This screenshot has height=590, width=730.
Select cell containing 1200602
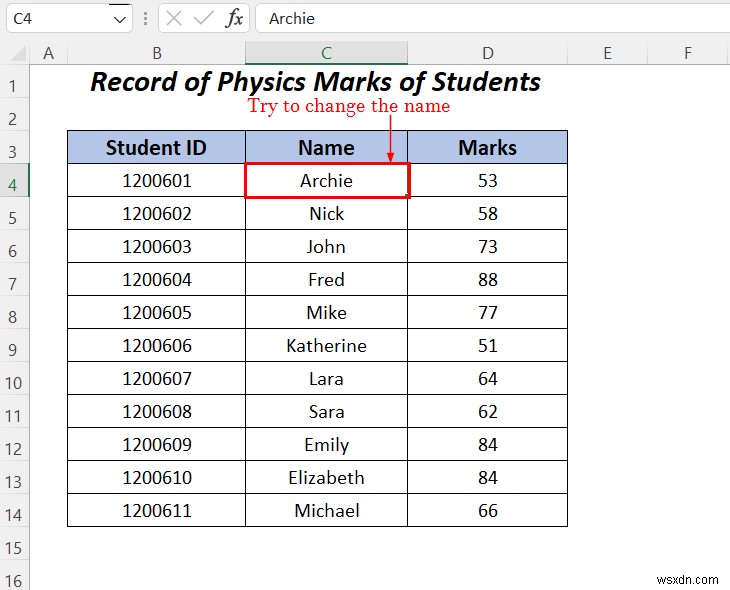tap(156, 213)
